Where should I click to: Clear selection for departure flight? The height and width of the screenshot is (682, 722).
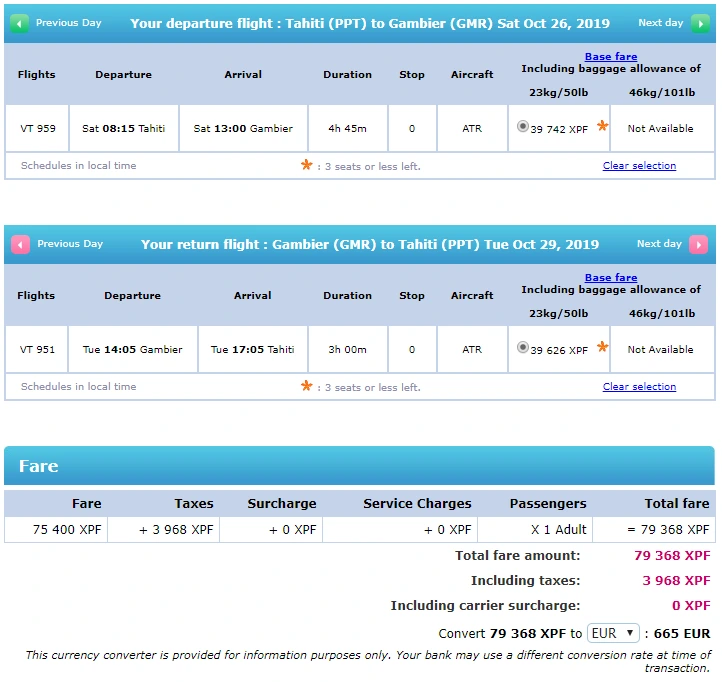click(x=639, y=166)
